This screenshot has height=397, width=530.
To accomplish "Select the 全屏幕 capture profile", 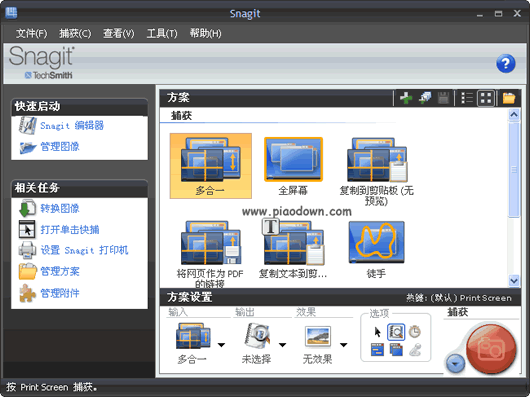I will click(293, 166).
